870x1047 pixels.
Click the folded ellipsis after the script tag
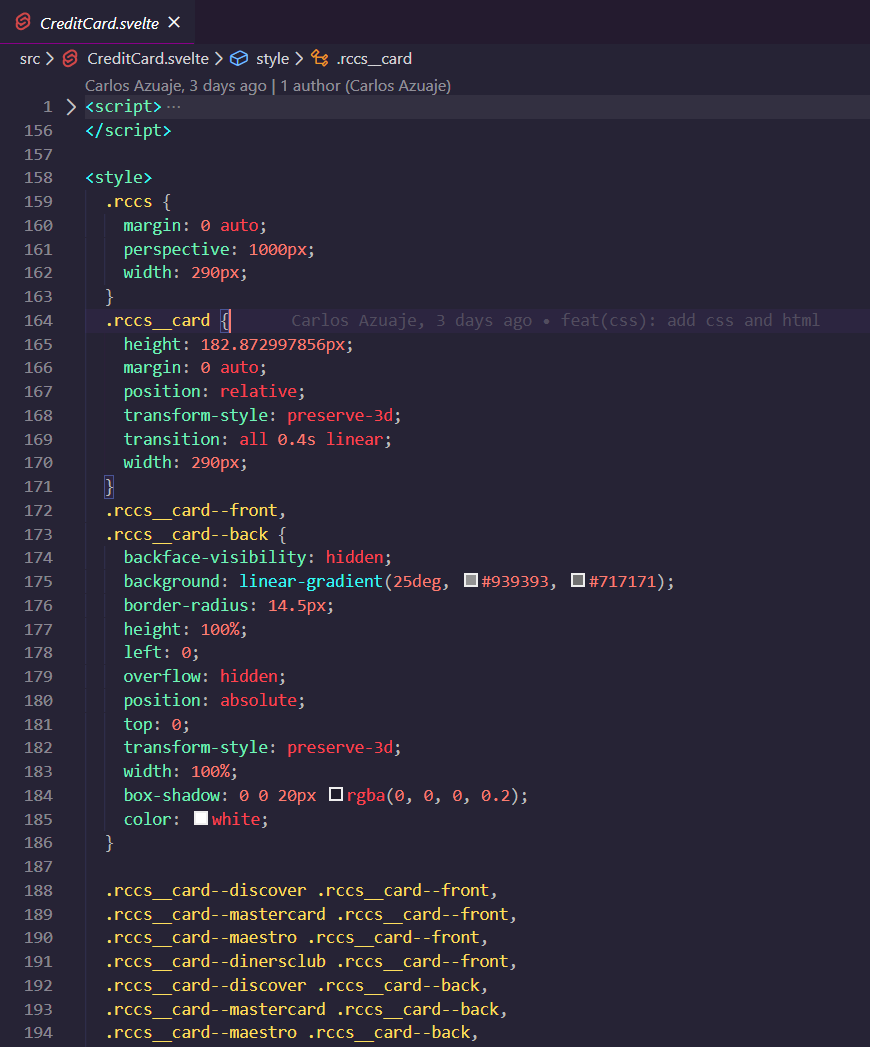(174, 107)
